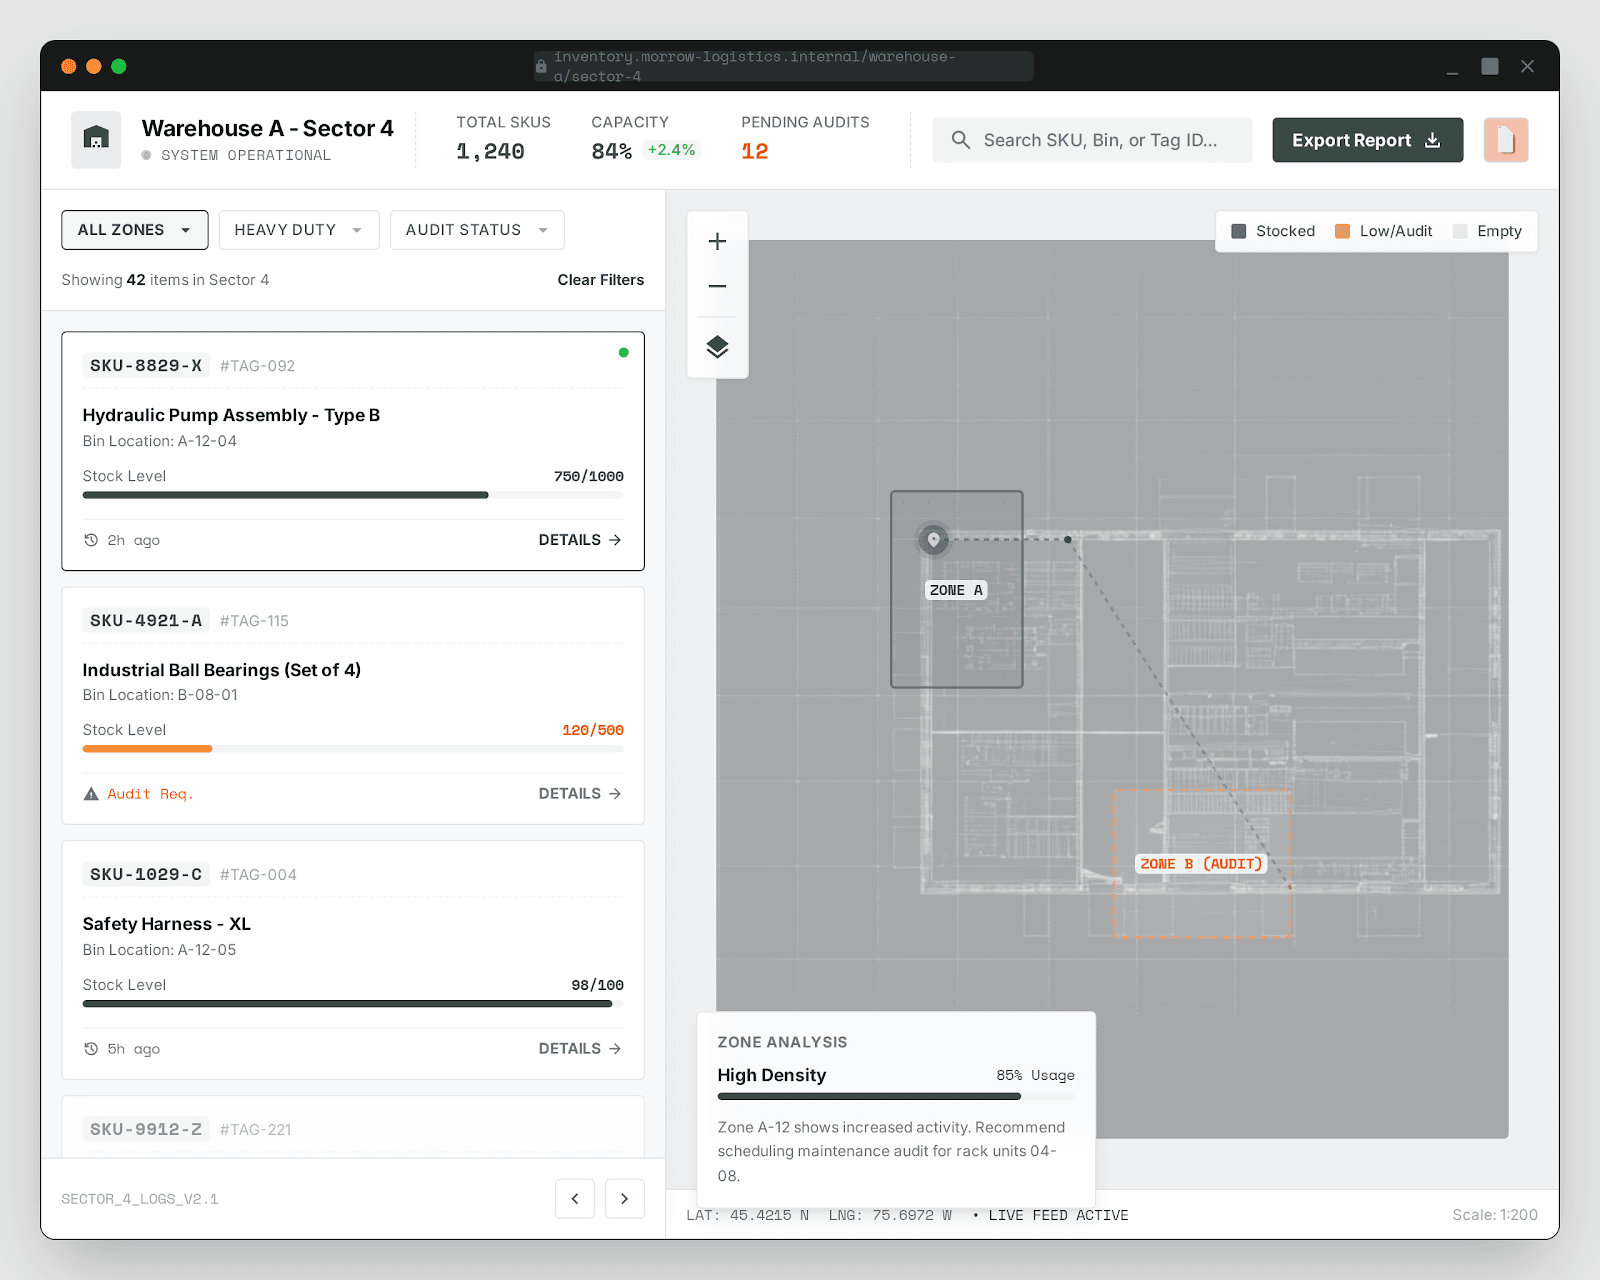Click the Zone A location pin marker

point(933,539)
